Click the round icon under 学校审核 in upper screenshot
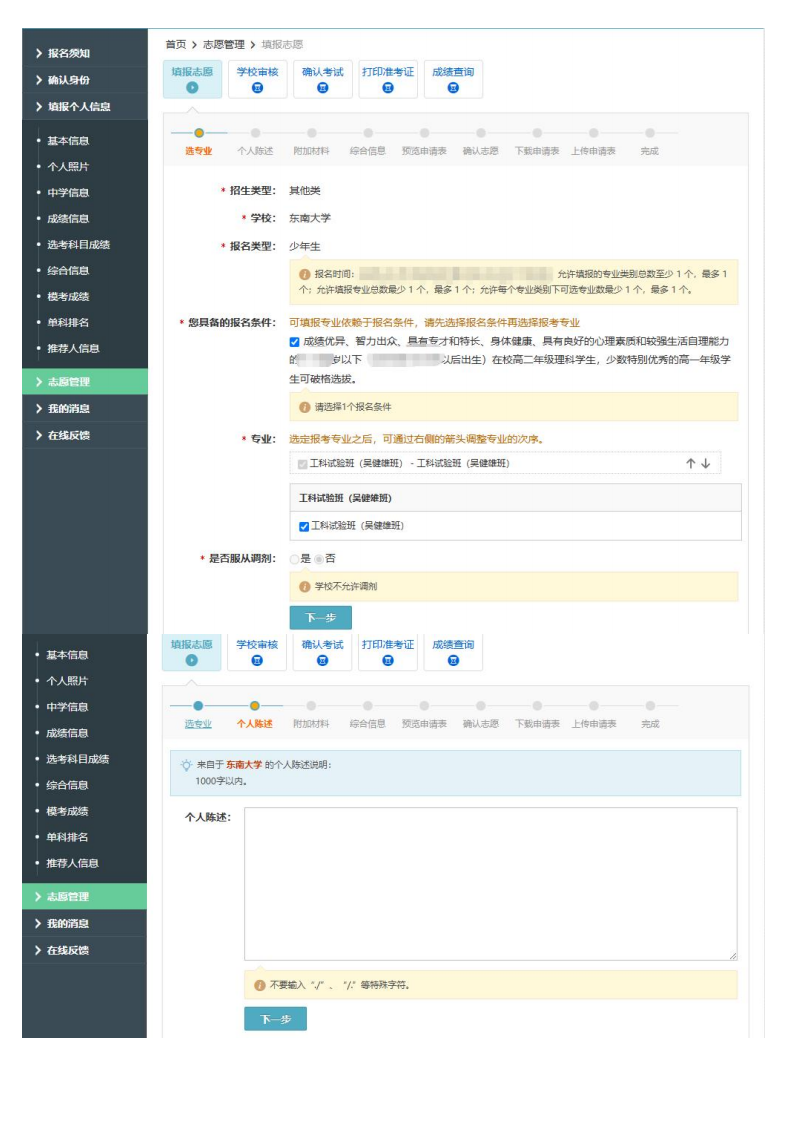This screenshot has width=794, height=1123. (x=257, y=87)
